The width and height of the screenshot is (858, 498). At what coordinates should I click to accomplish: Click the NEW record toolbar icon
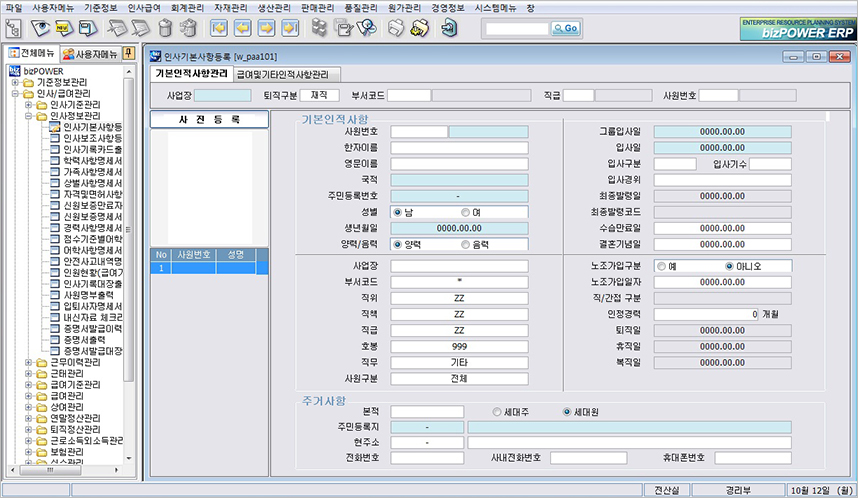tap(64, 28)
